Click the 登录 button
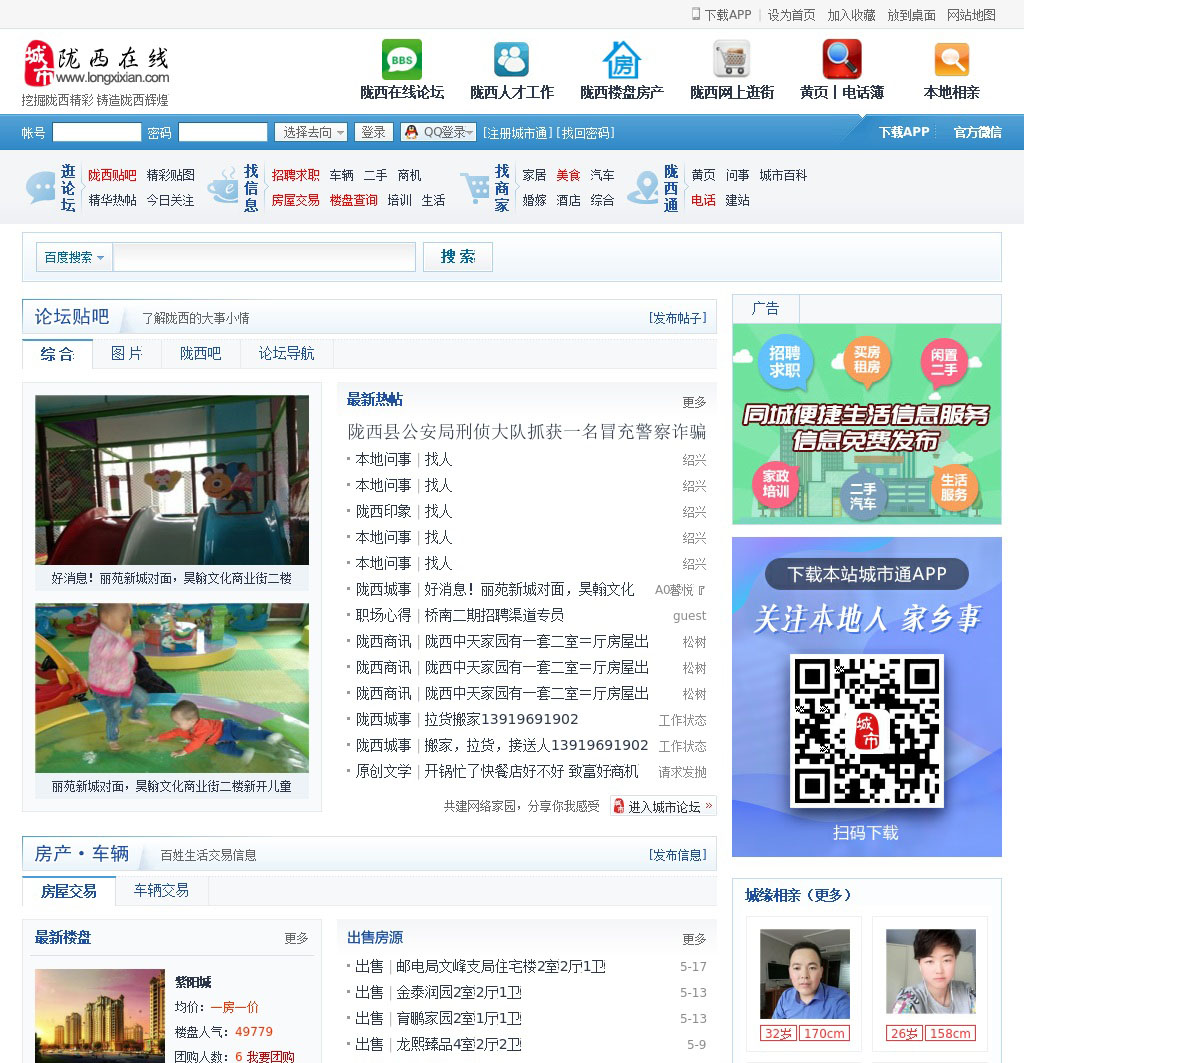Image resolution: width=1200 pixels, height=1063 pixels. click(x=373, y=132)
